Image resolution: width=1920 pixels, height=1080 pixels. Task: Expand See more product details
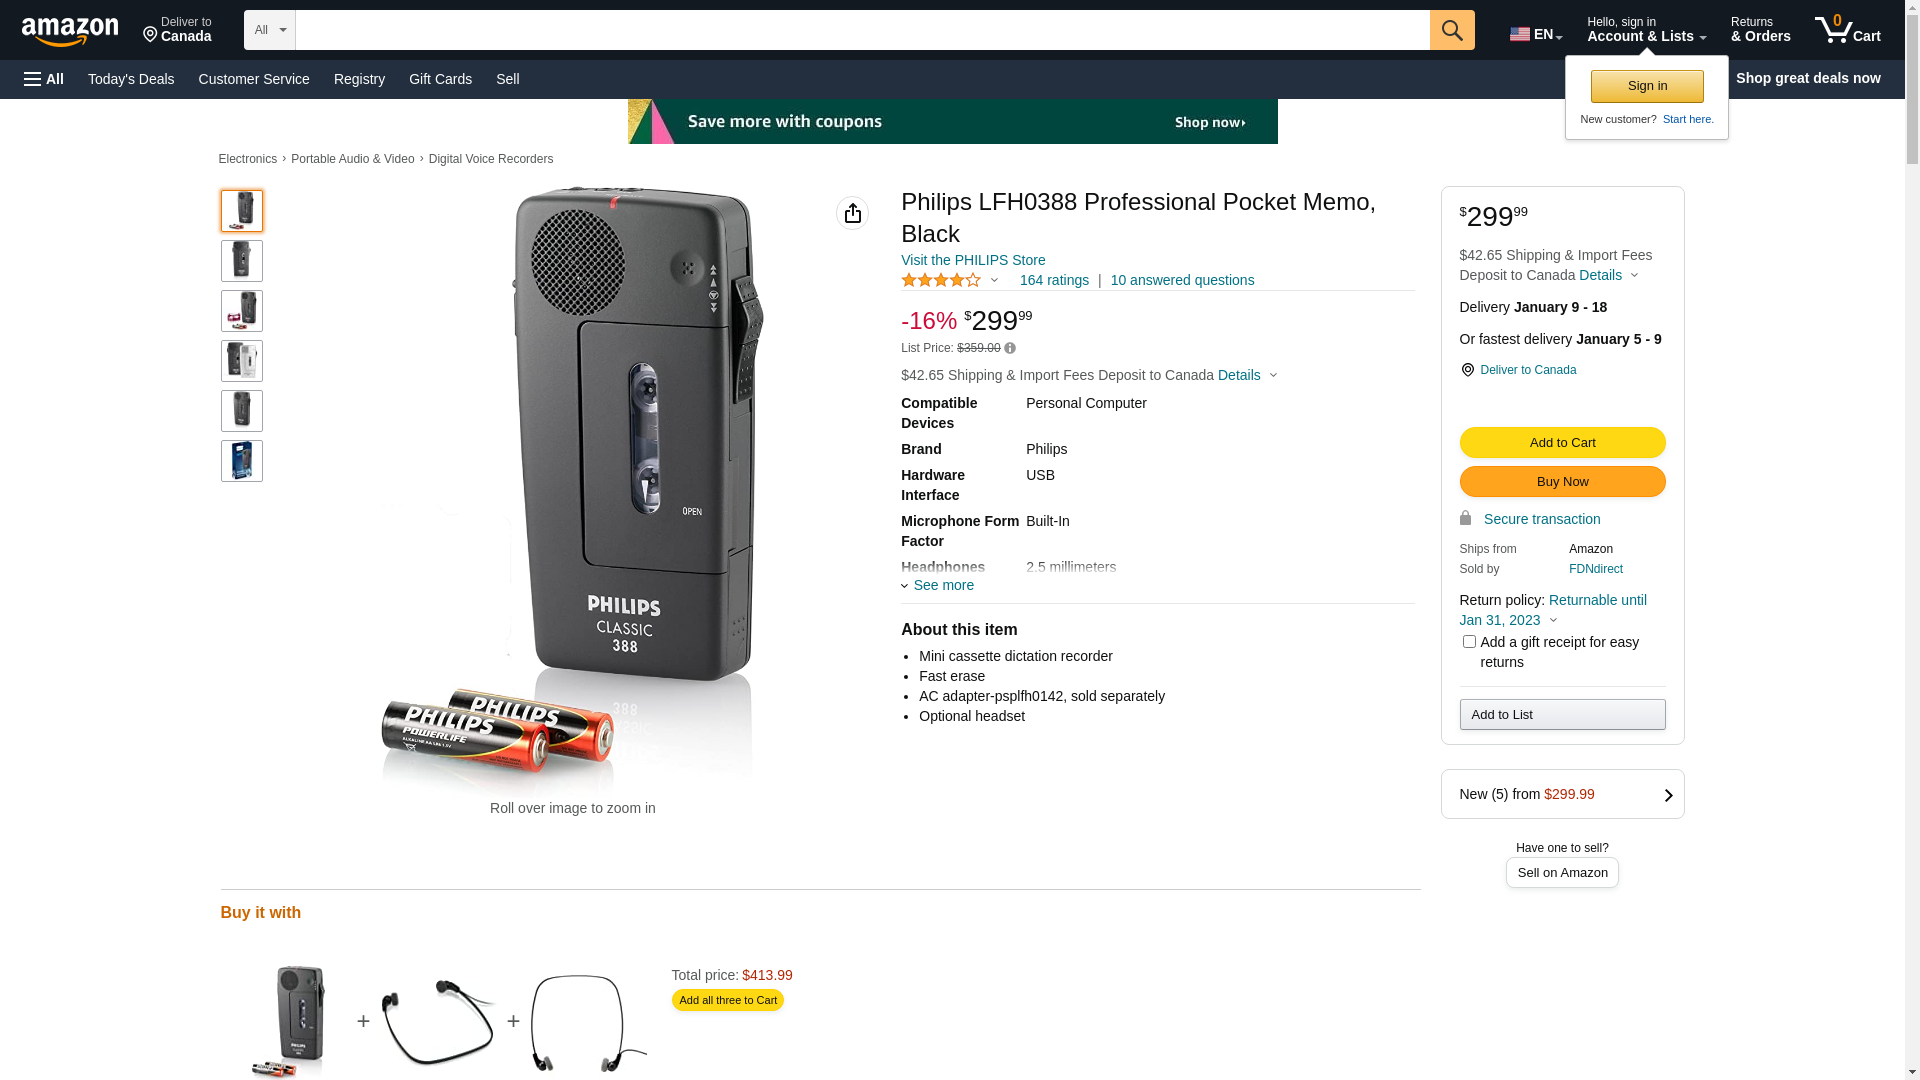click(938, 586)
